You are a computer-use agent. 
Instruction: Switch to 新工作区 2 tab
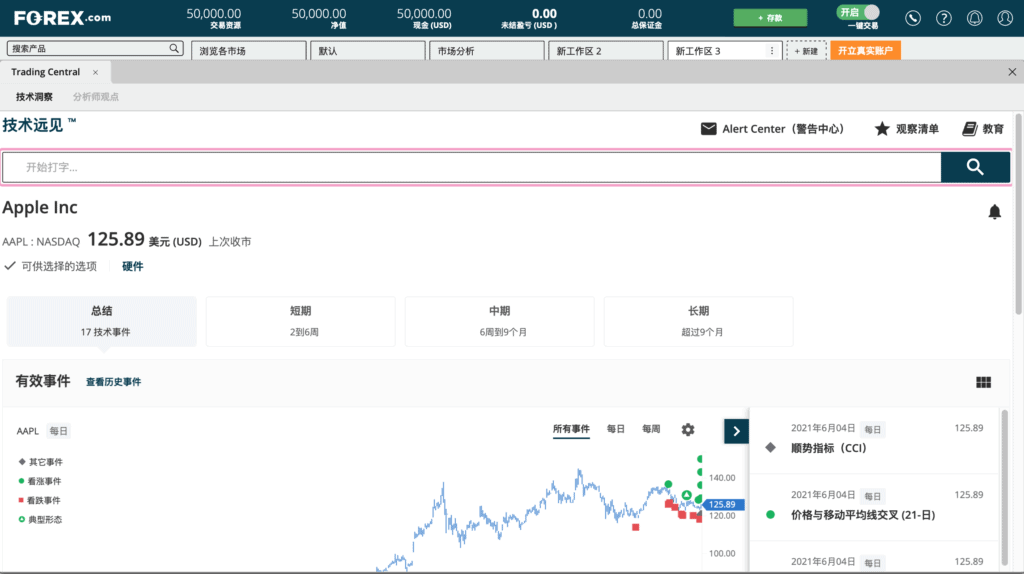(605, 51)
